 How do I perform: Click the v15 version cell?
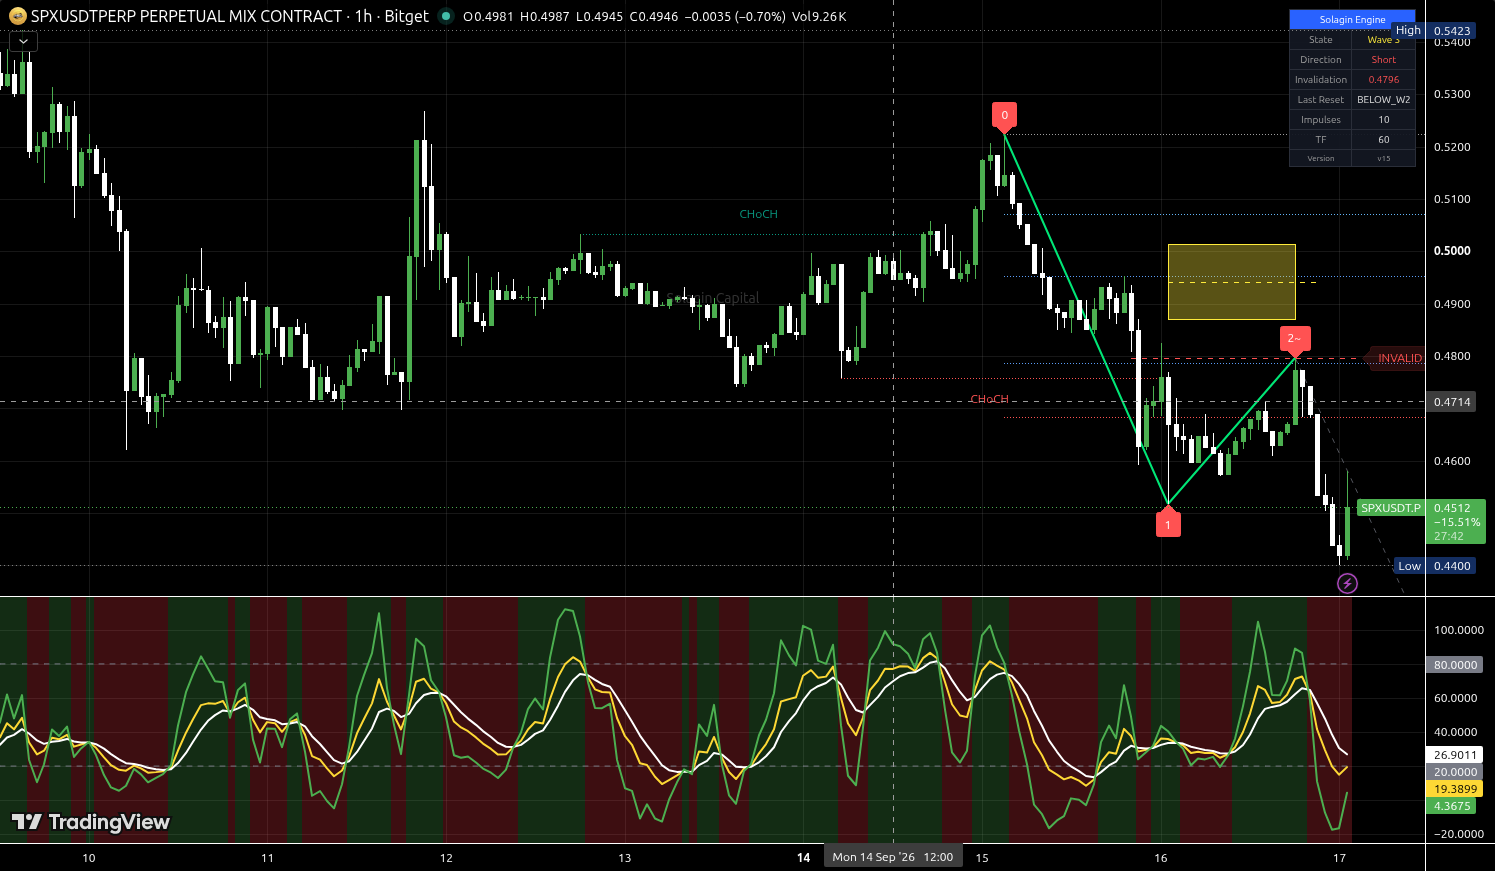pos(1383,158)
